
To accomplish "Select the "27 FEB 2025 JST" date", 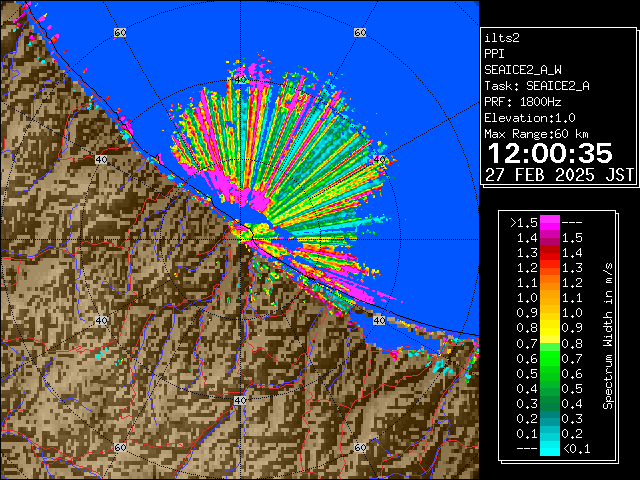I will point(559,175).
